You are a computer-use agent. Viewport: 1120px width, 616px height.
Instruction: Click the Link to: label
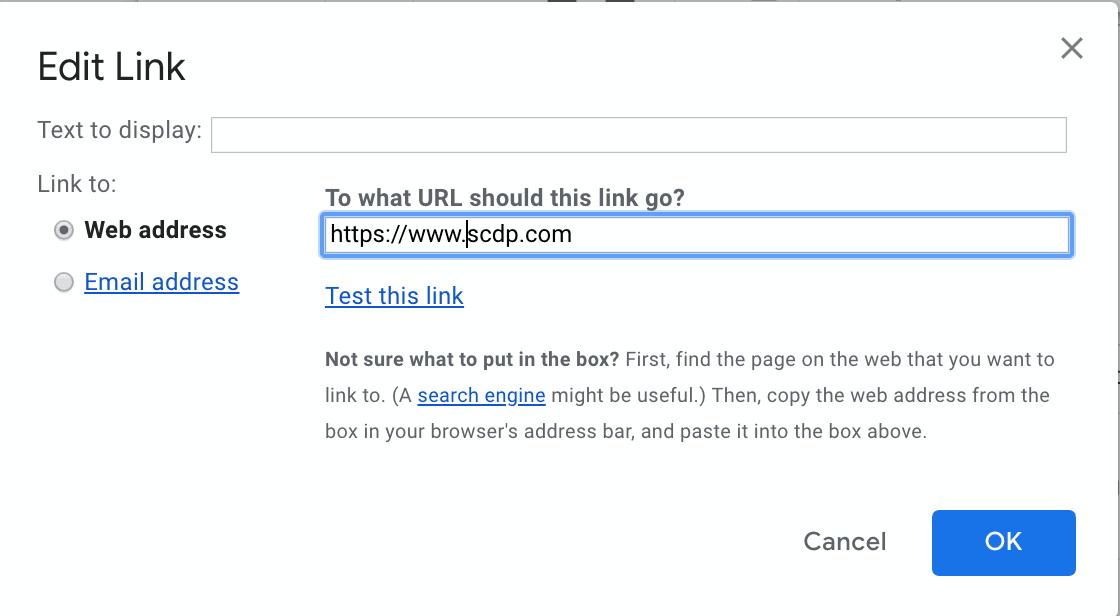(x=76, y=184)
